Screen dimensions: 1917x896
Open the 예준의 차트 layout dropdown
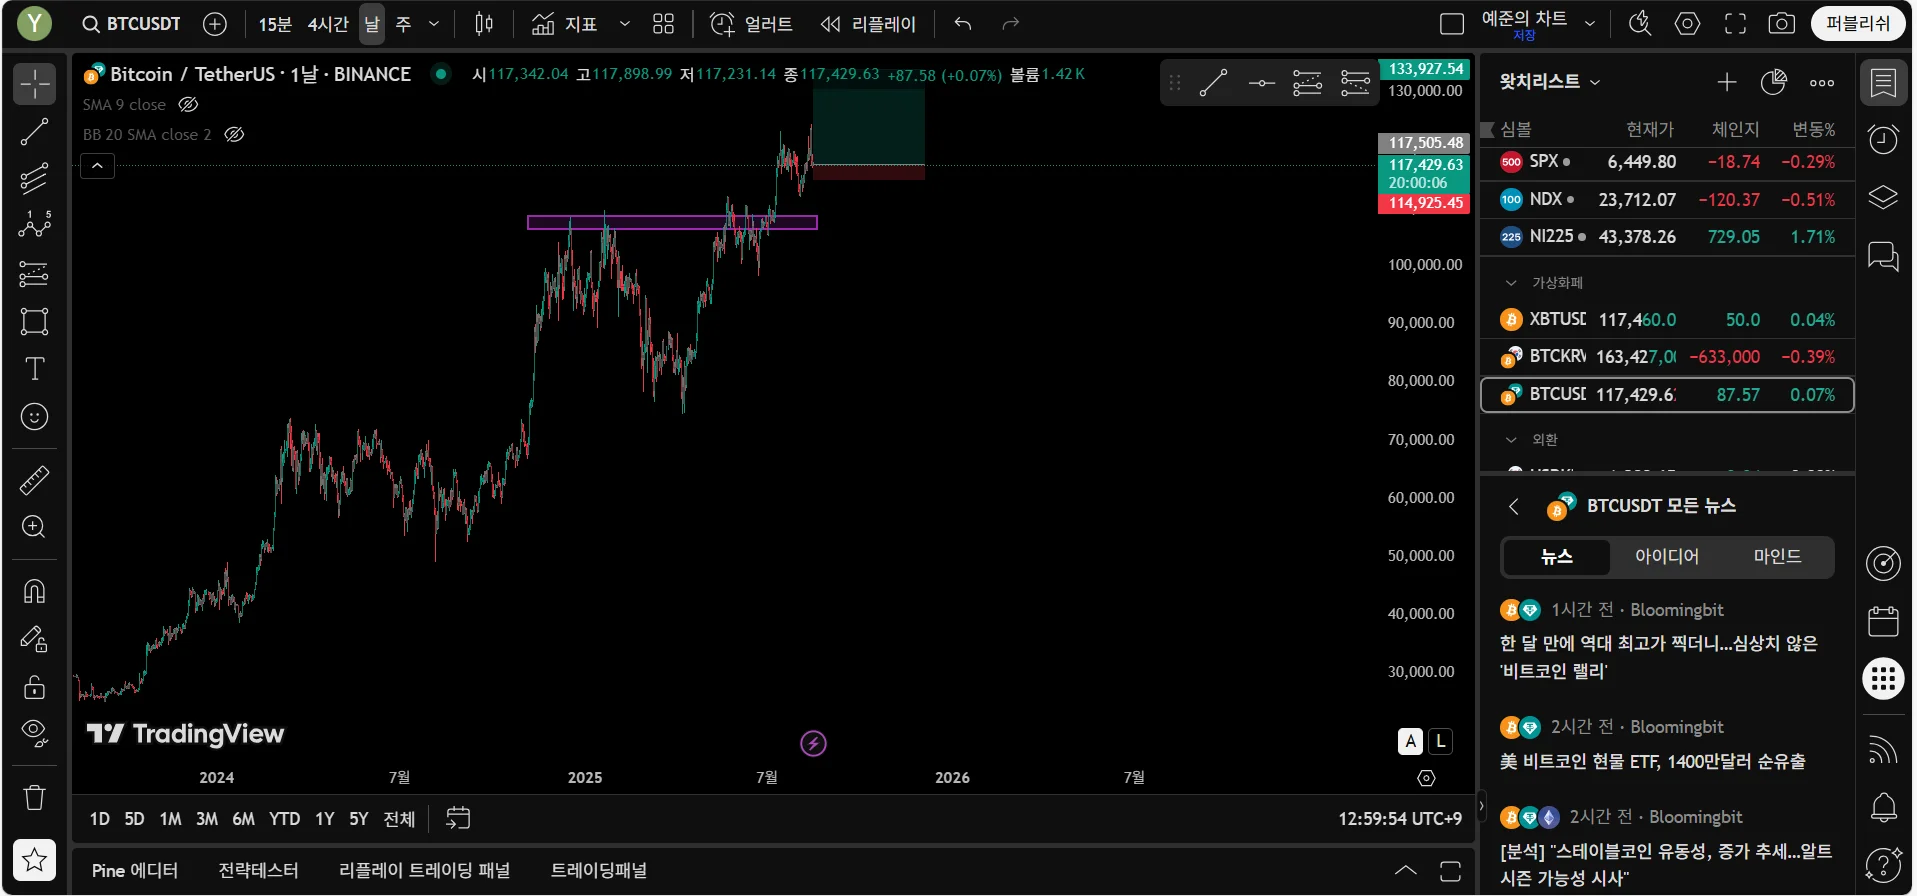click(1590, 24)
